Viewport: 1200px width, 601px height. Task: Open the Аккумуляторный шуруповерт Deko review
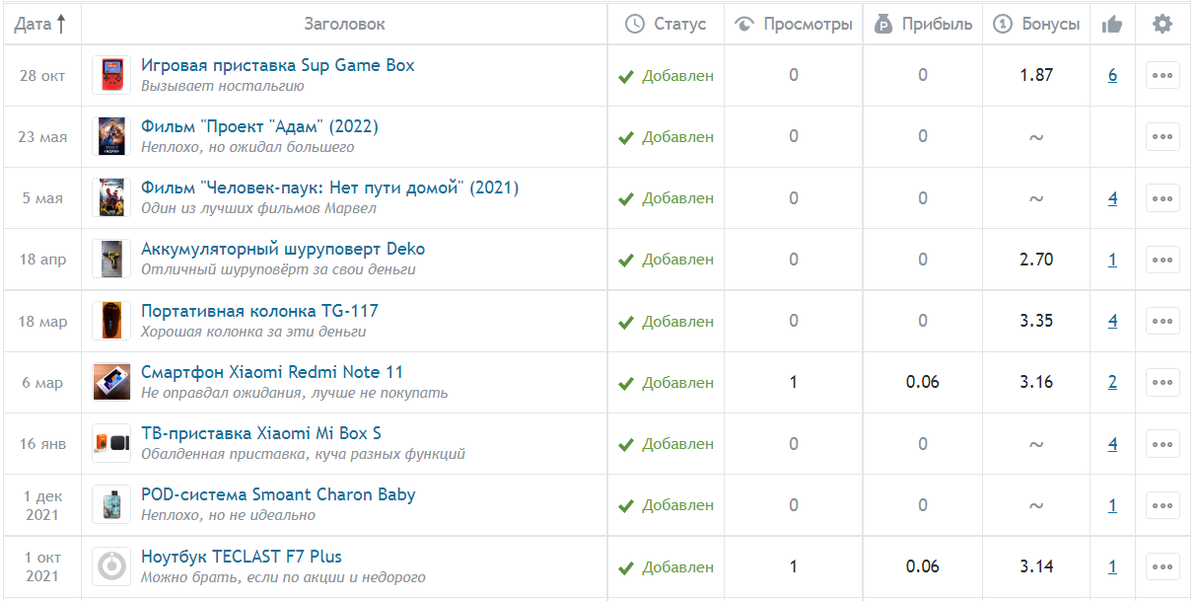tap(283, 249)
